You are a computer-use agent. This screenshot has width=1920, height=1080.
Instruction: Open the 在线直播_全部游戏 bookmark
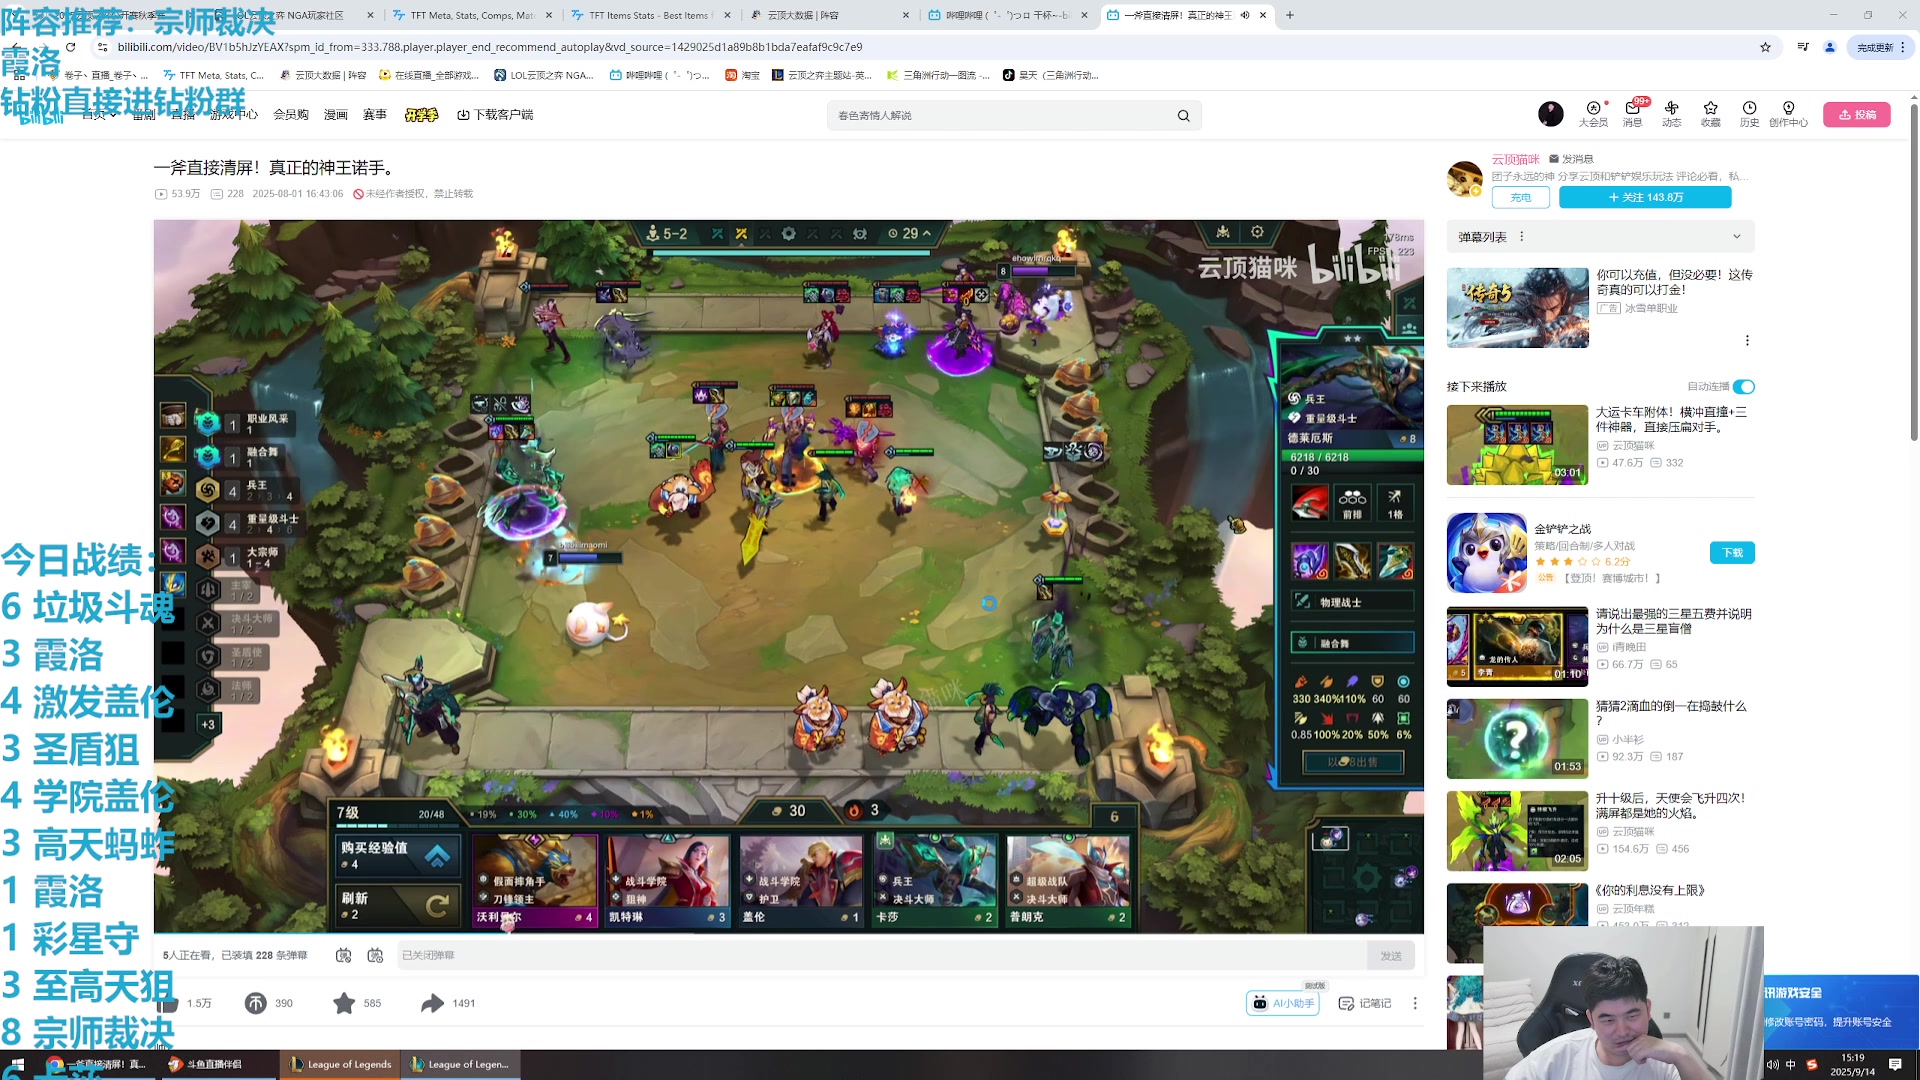(428, 75)
